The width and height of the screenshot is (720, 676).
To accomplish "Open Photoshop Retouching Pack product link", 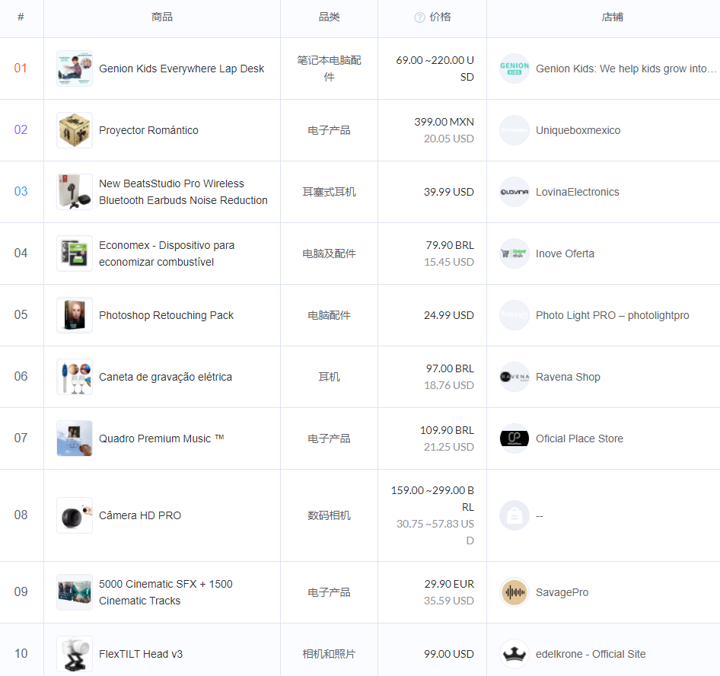I will tap(166, 315).
